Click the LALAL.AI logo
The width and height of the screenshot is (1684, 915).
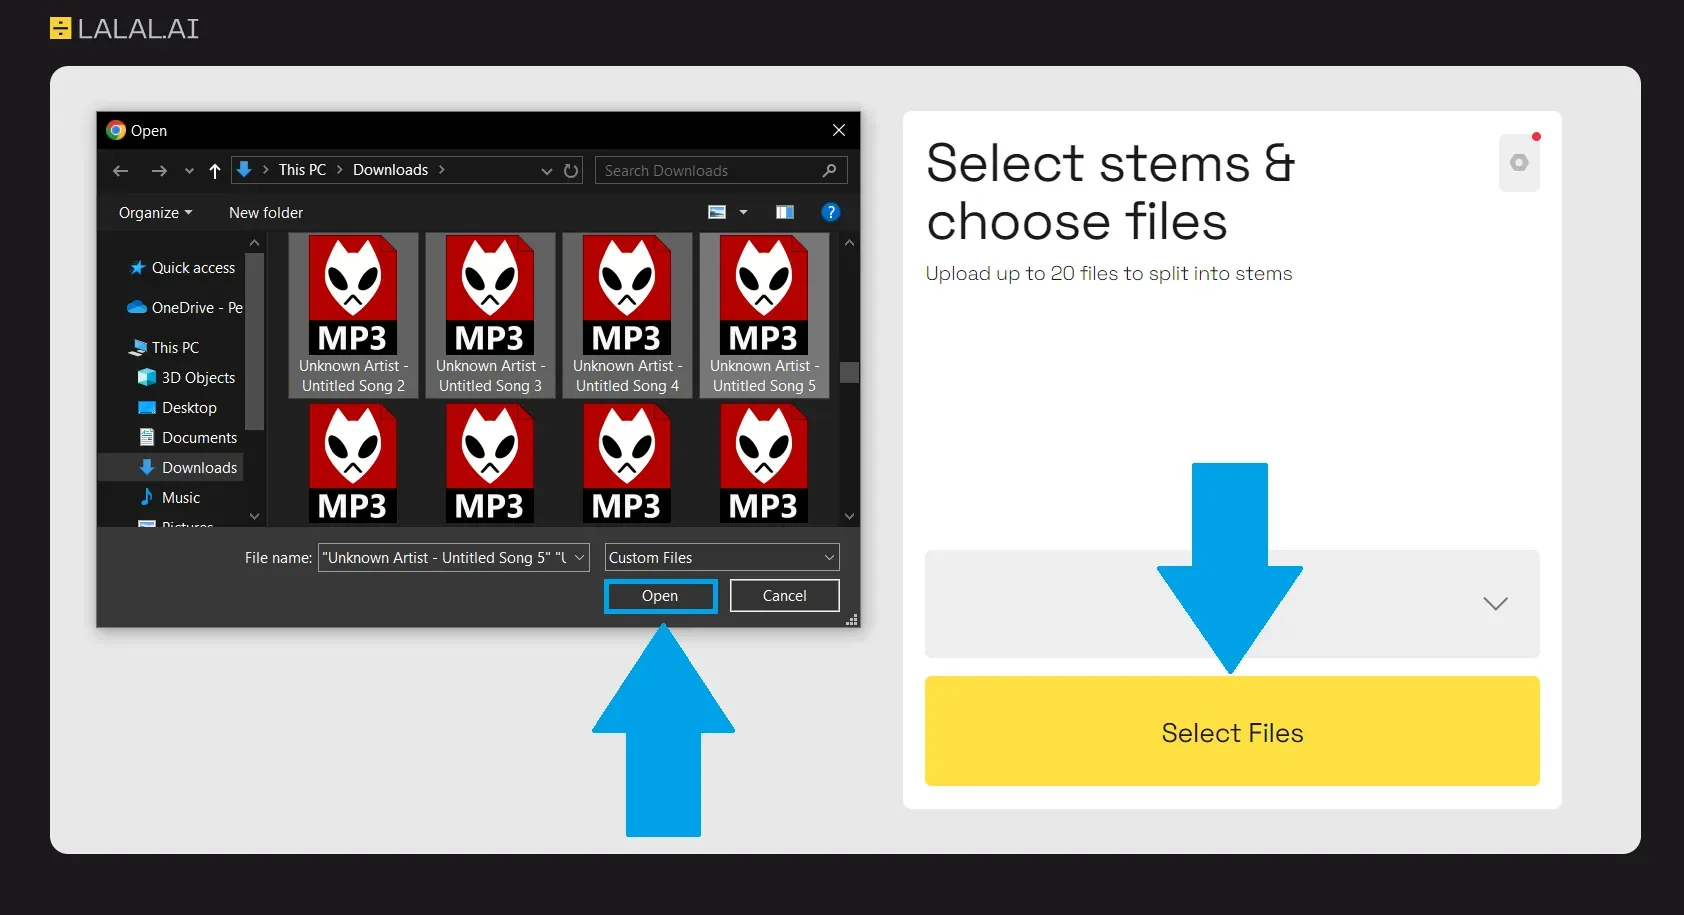(x=124, y=28)
